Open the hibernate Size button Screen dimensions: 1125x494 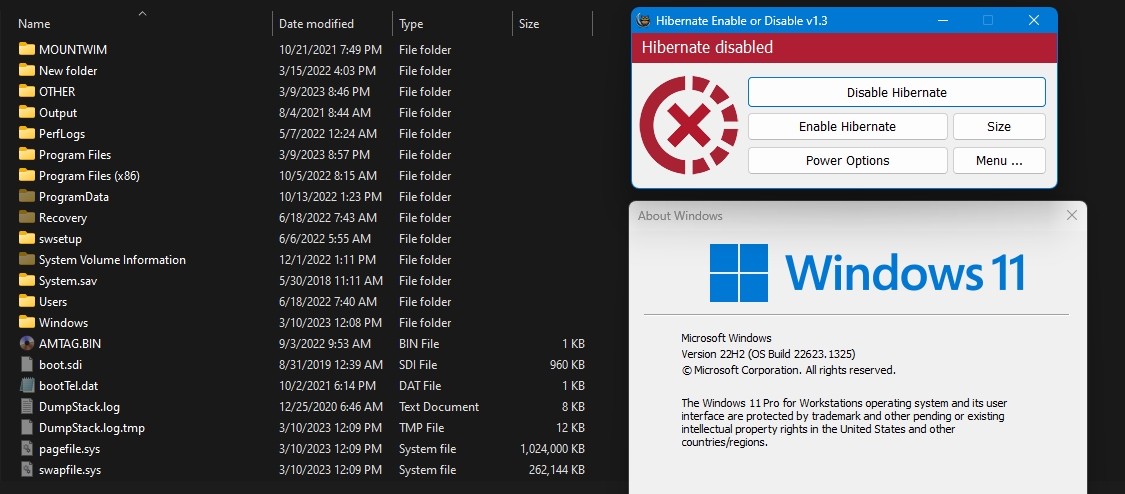[x=999, y=126]
